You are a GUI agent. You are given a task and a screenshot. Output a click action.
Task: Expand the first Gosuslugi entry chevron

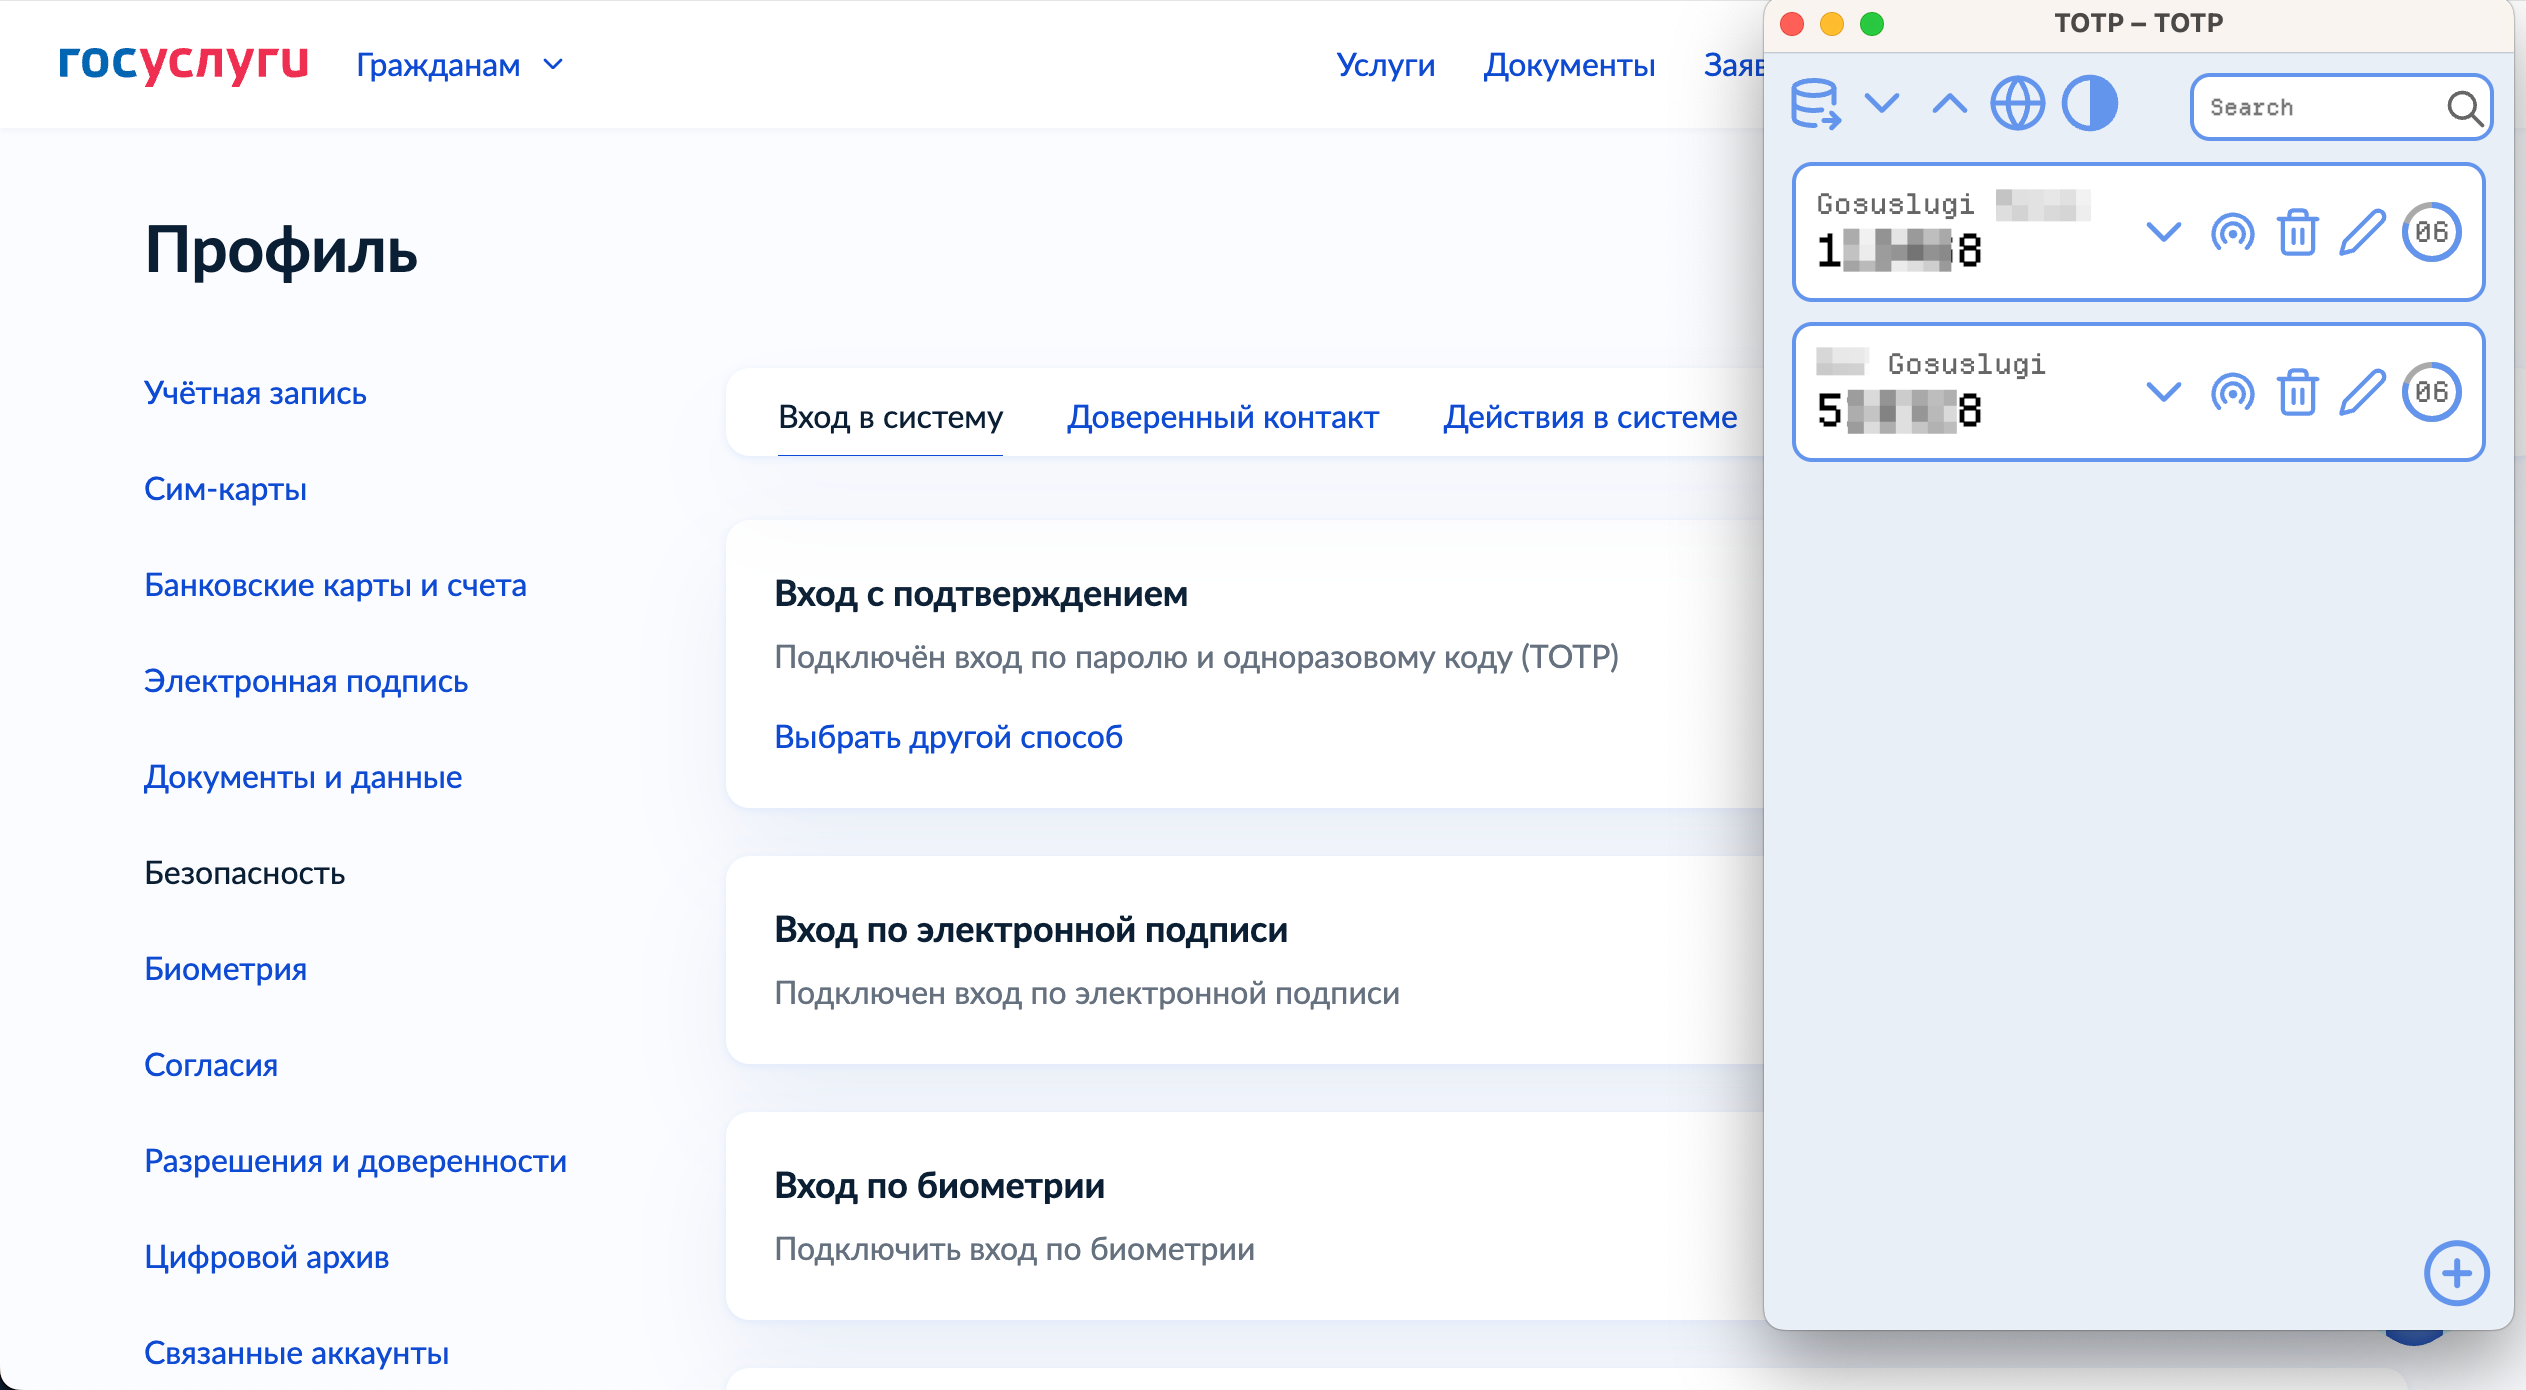point(2163,233)
